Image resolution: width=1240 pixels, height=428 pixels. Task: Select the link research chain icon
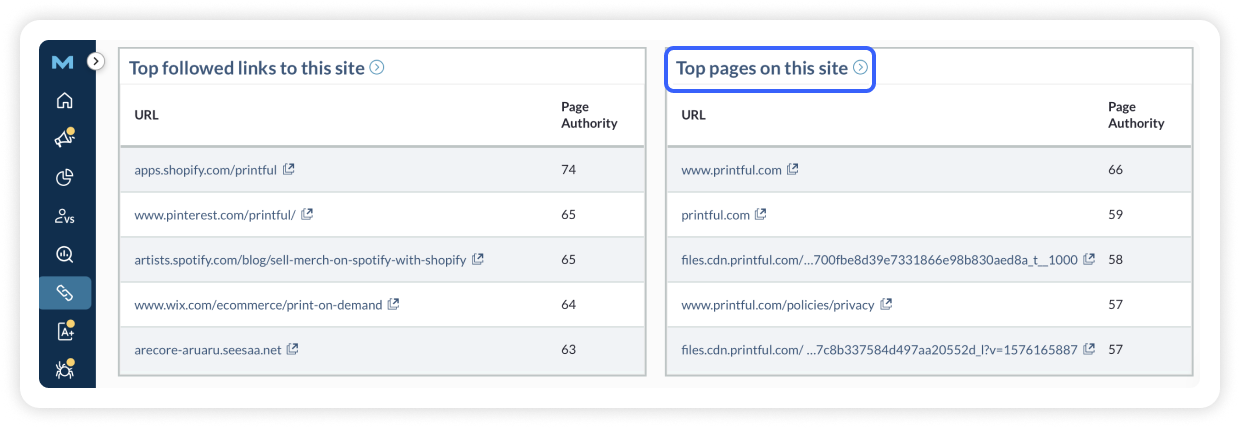coord(65,293)
